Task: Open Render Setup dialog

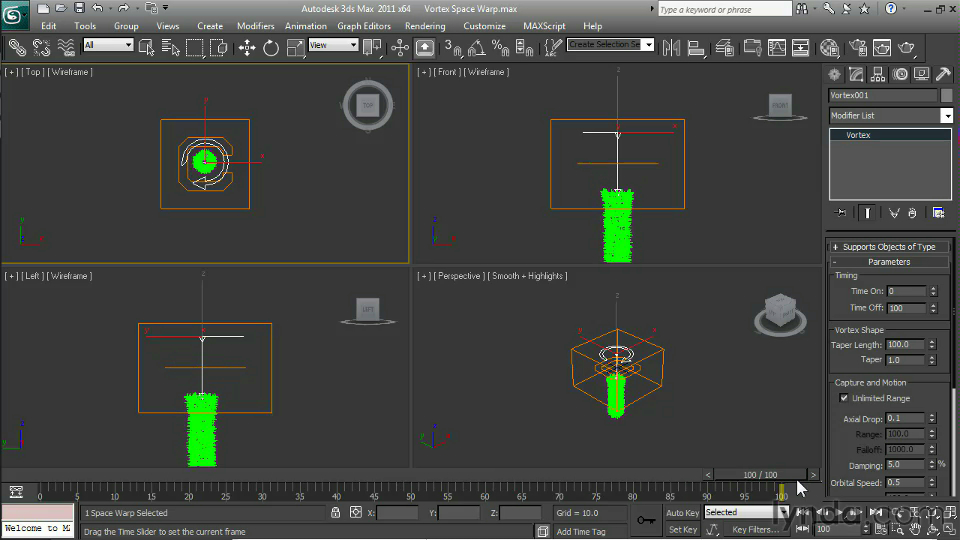Action: tap(858, 47)
